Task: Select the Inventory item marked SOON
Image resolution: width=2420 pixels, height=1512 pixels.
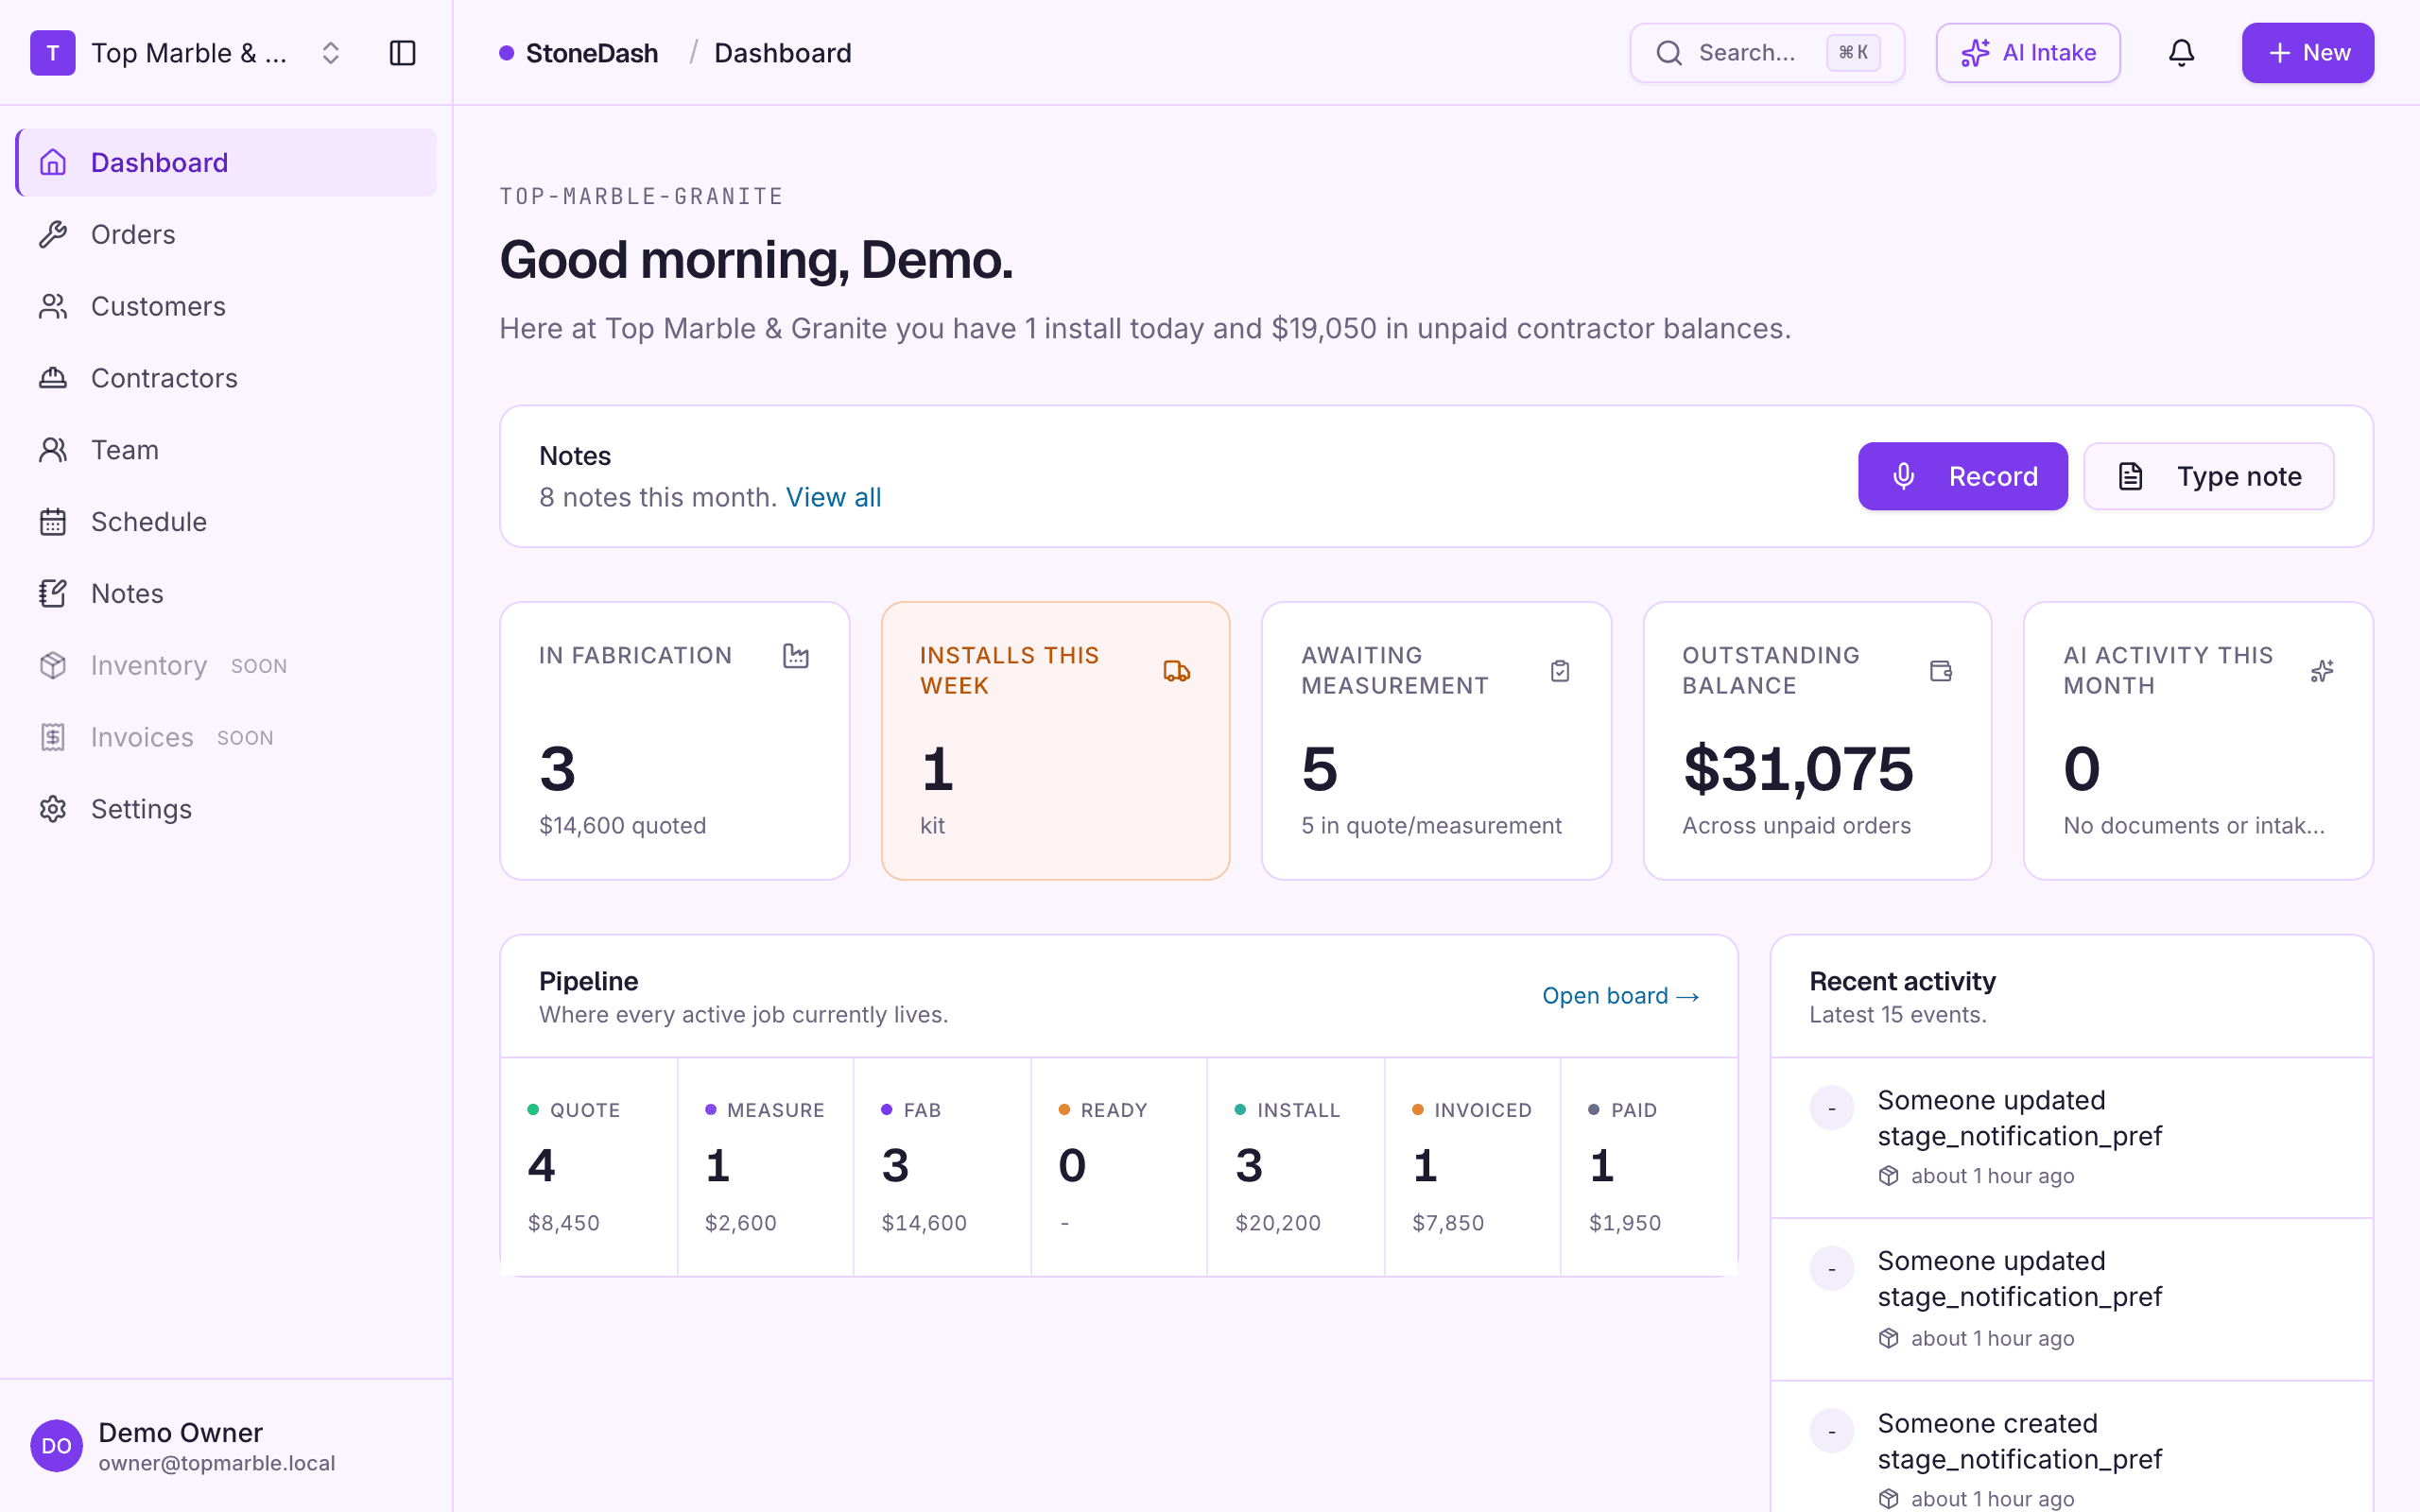Action: coord(226,666)
